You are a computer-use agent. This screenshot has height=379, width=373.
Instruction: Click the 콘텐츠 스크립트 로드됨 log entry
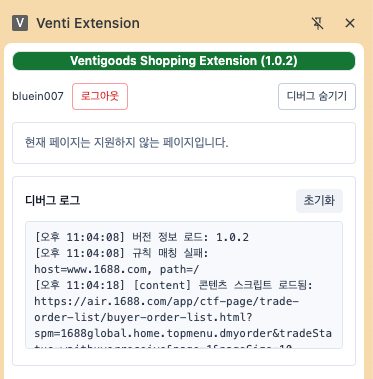[173, 285]
